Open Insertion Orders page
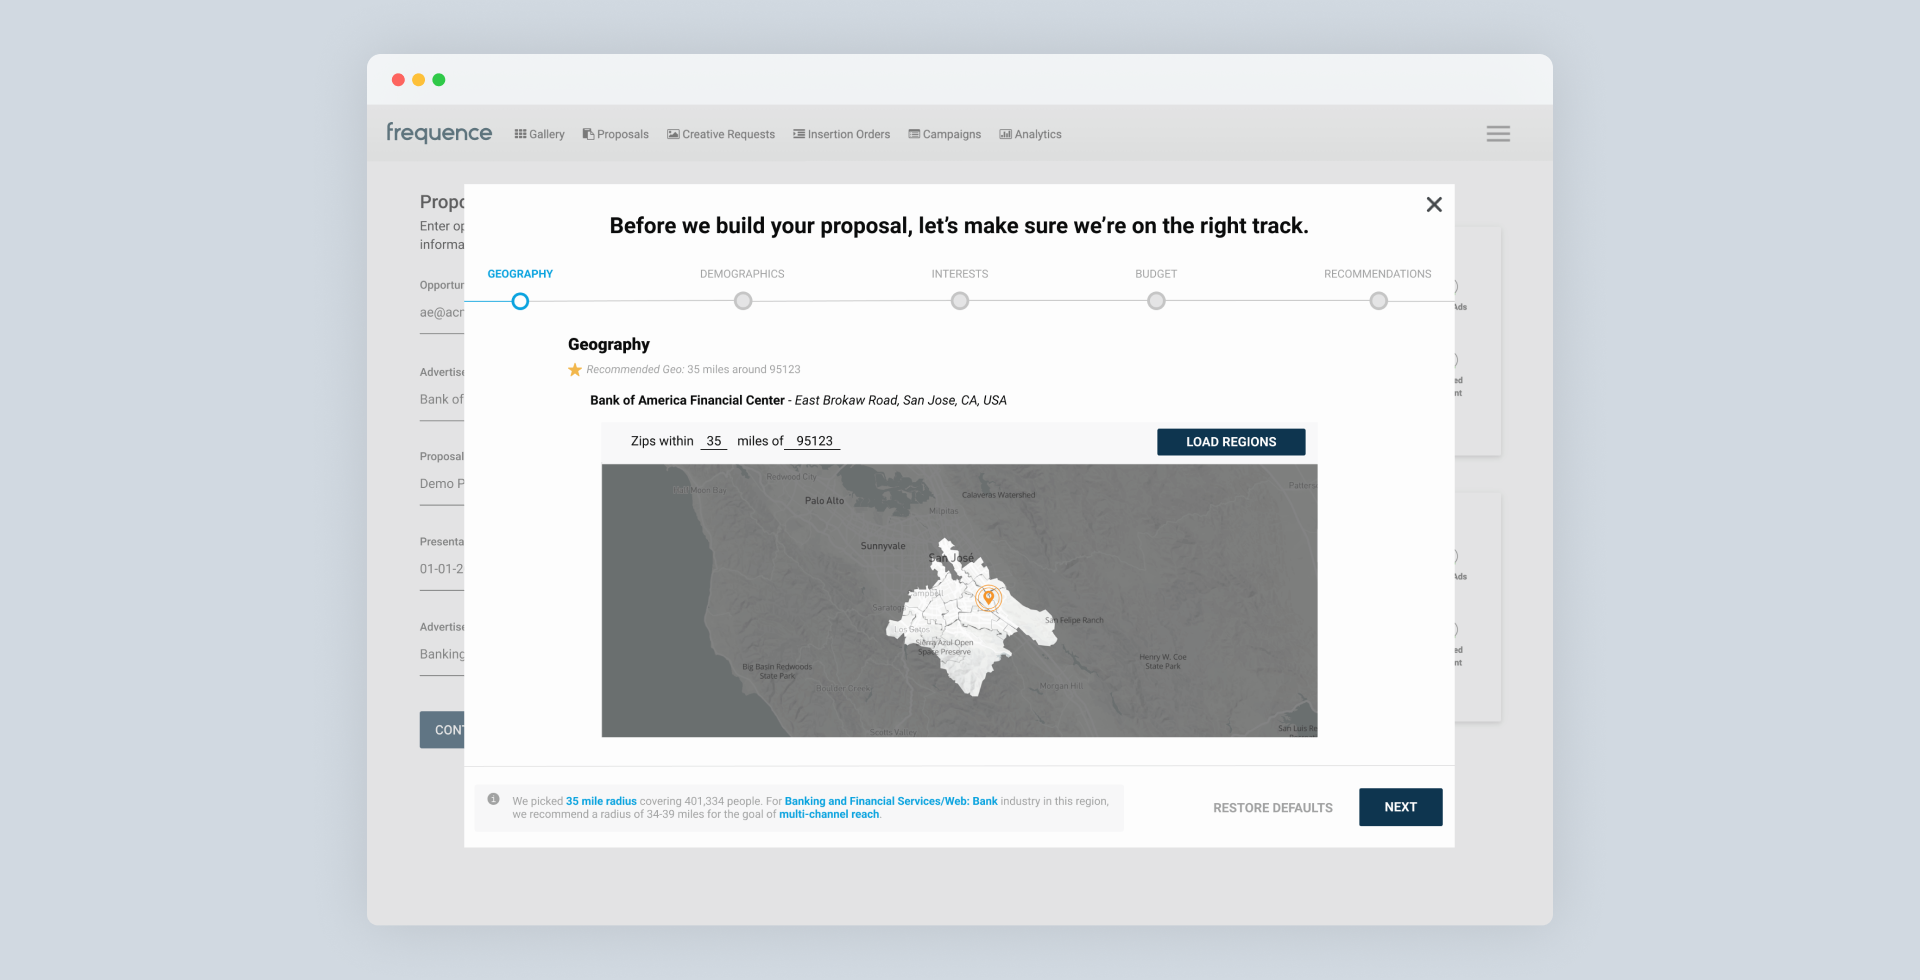1920x980 pixels. click(841, 134)
